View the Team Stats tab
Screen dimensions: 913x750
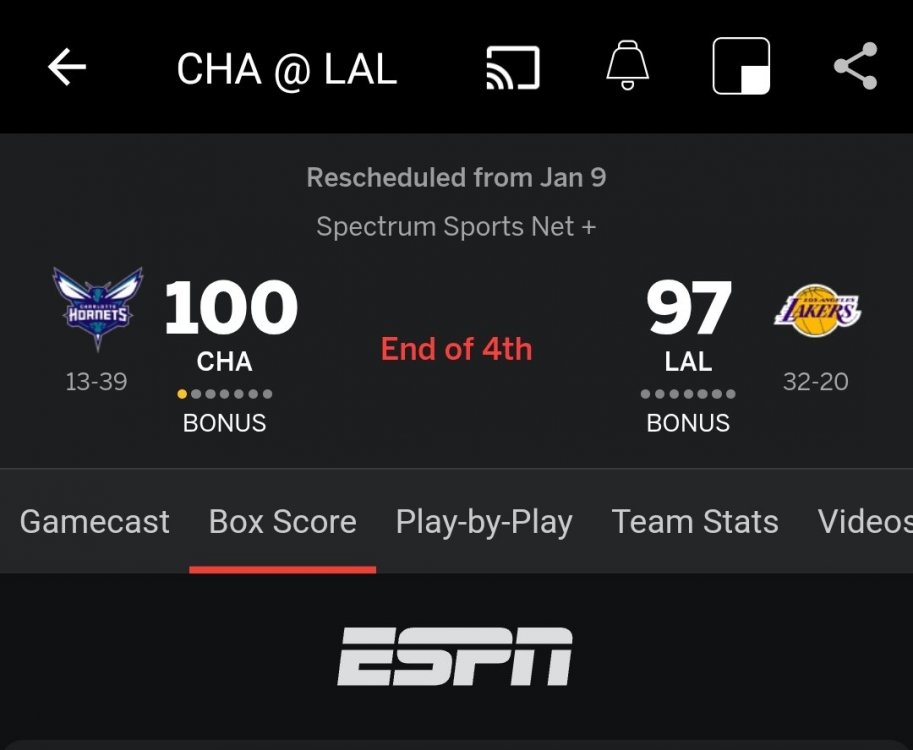pos(695,521)
